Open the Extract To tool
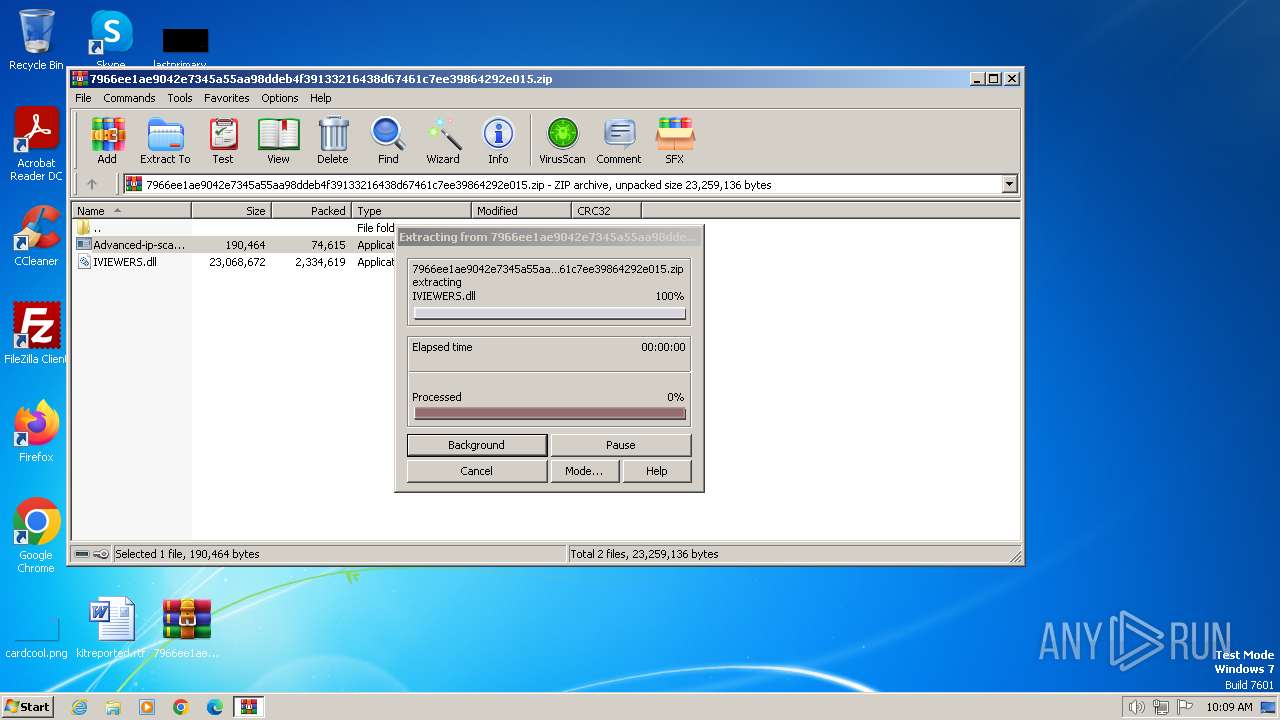The image size is (1280, 720). point(165,140)
